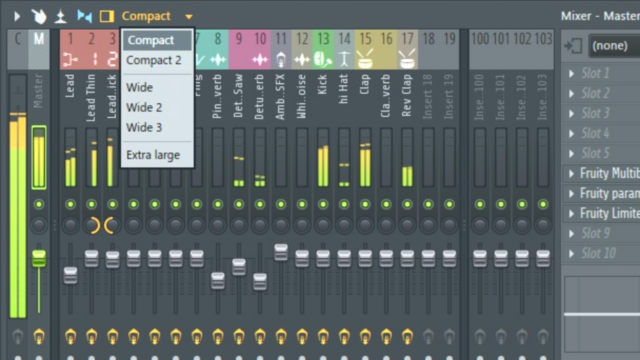This screenshot has height=360, width=640.
Task: Expand the Fruity Limiter slot arrow
Action: click(571, 213)
